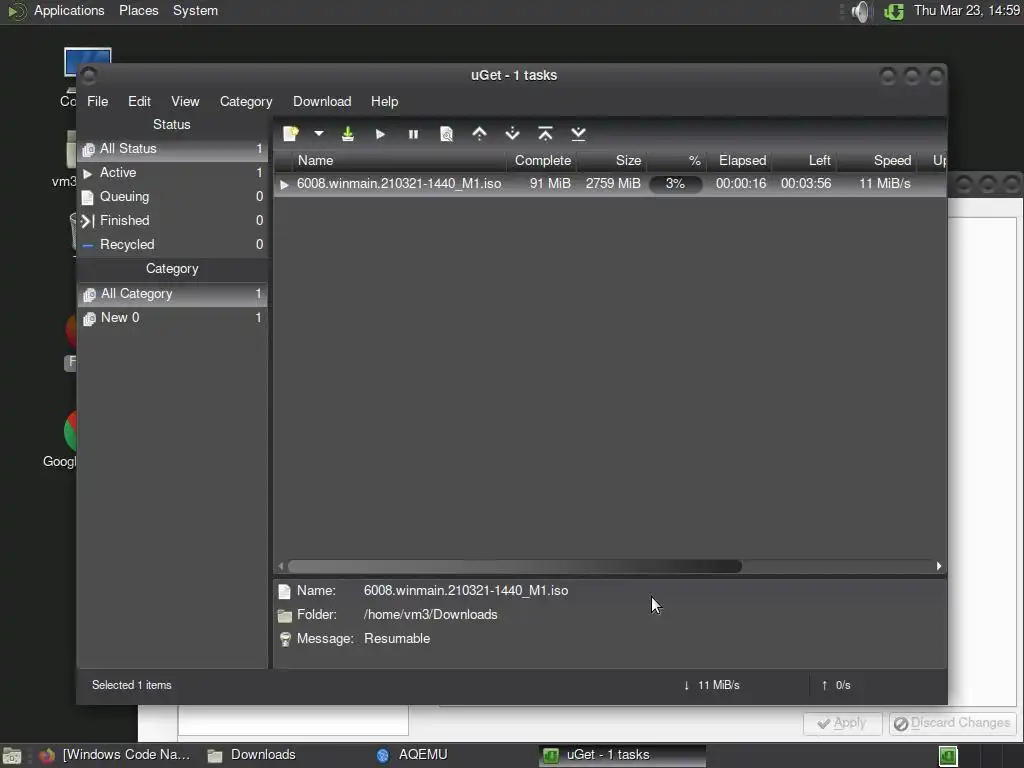Select the Finished status filter
This screenshot has width=1024, height=768.
point(172,221)
